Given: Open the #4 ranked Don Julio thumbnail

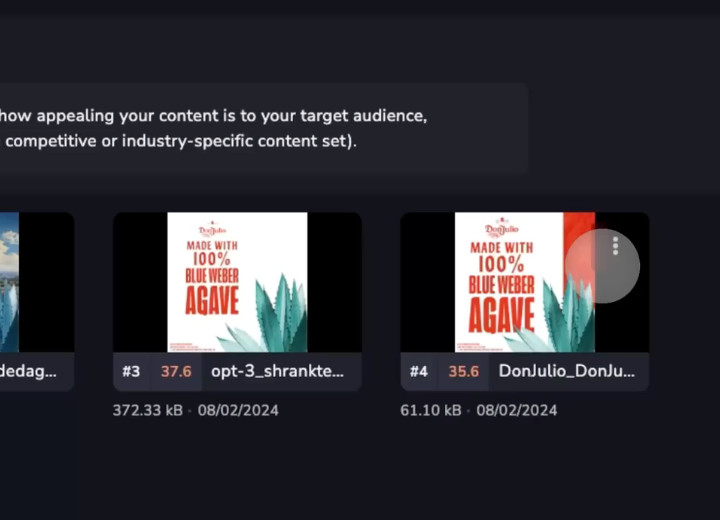Looking at the screenshot, I should pyautogui.click(x=524, y=282).
